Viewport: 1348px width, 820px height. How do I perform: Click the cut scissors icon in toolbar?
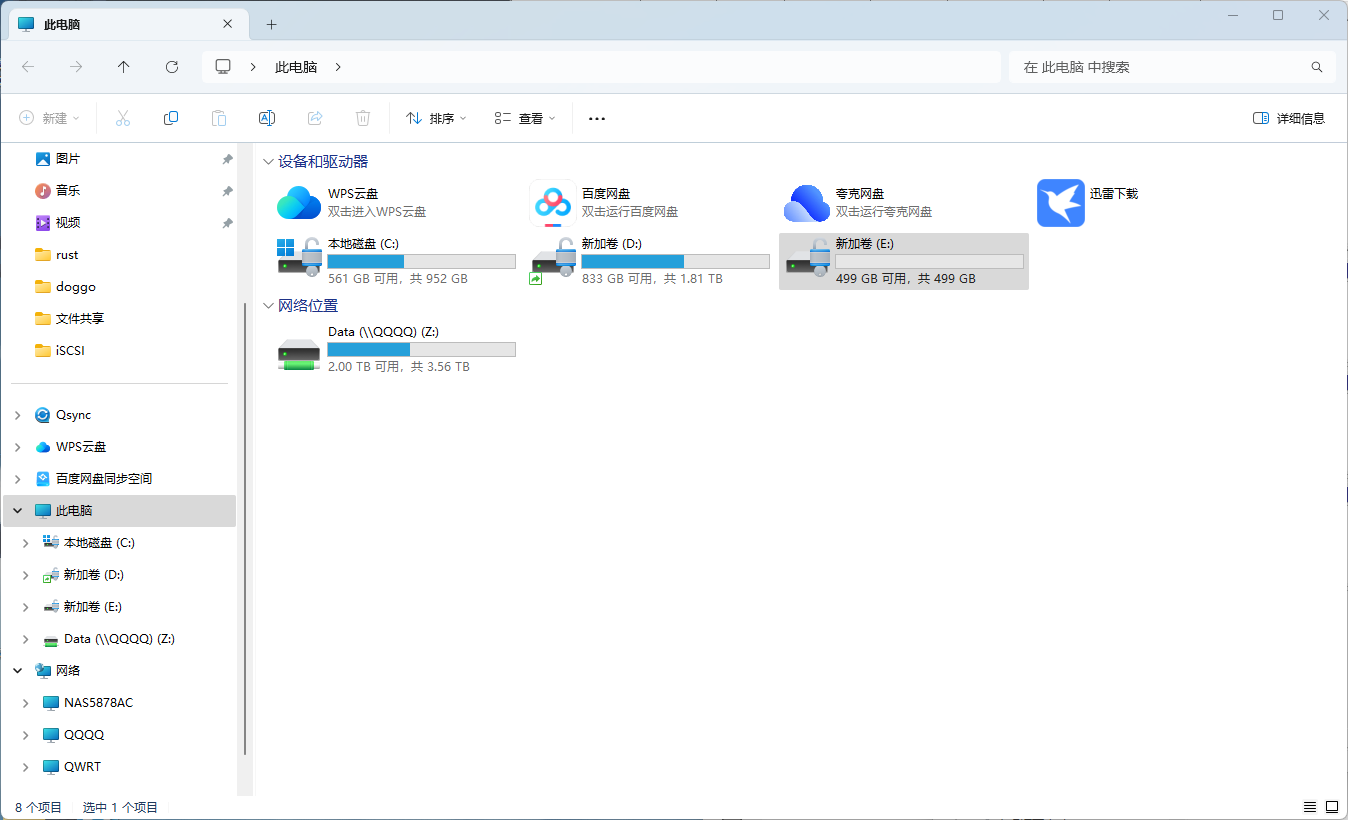[x=123, y=118]
